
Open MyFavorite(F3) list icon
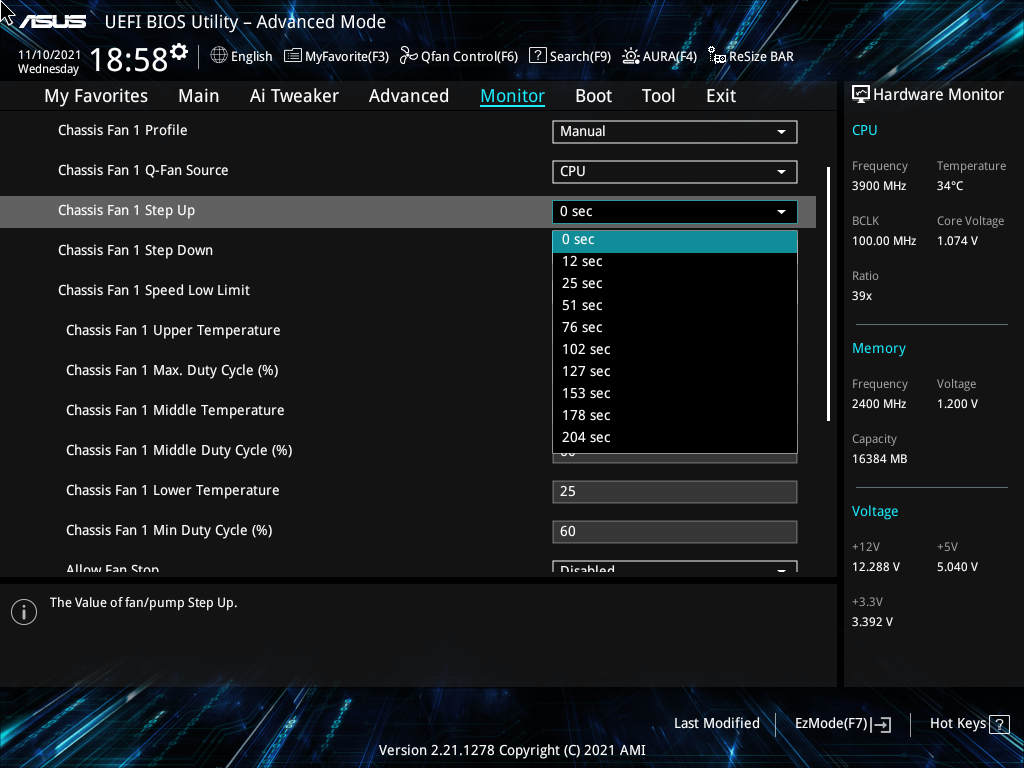click(x=293, y=56)
